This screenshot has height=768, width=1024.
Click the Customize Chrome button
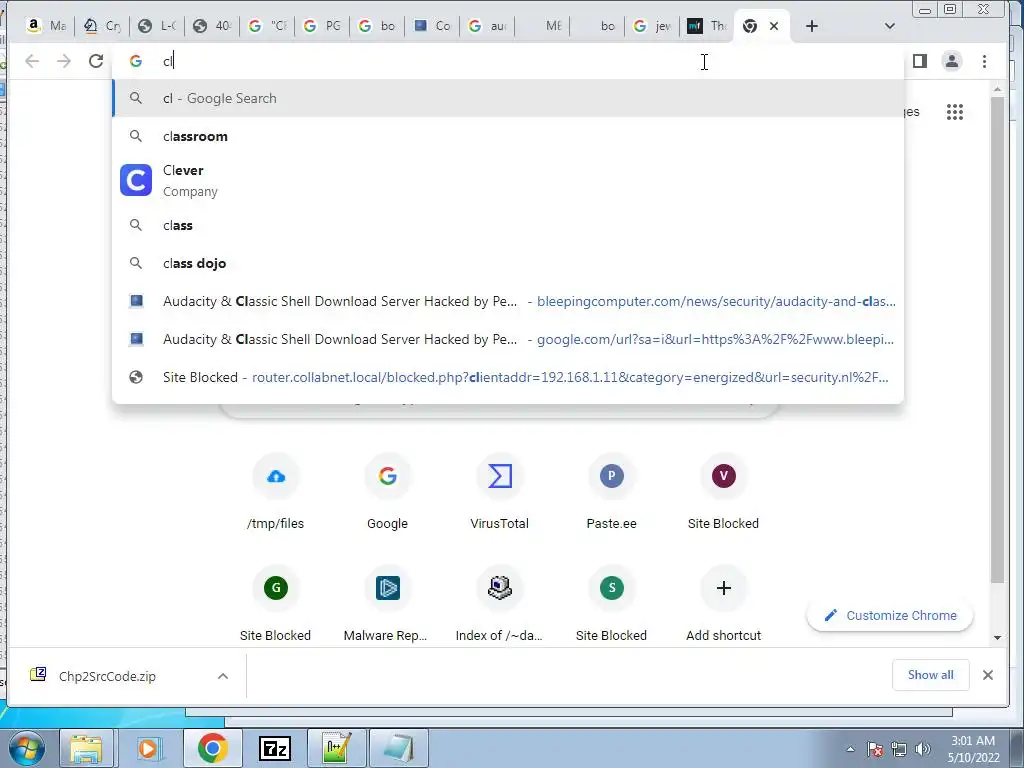[x=890, y=615]
